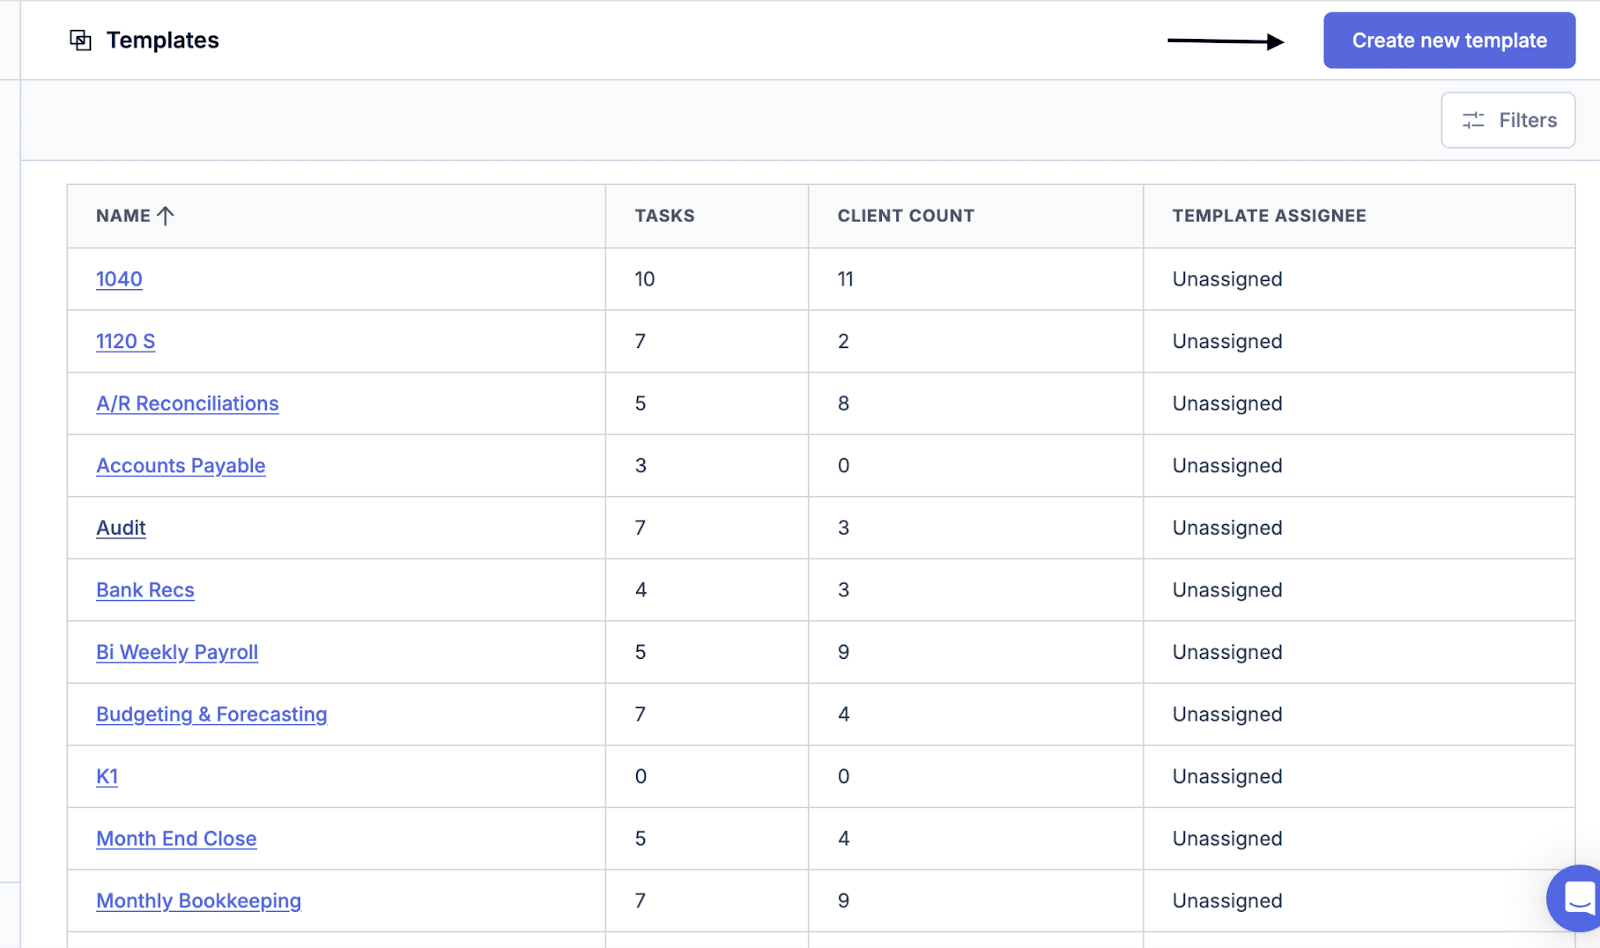
Task: Open the Month End Close template
Action: click(176, 838)
